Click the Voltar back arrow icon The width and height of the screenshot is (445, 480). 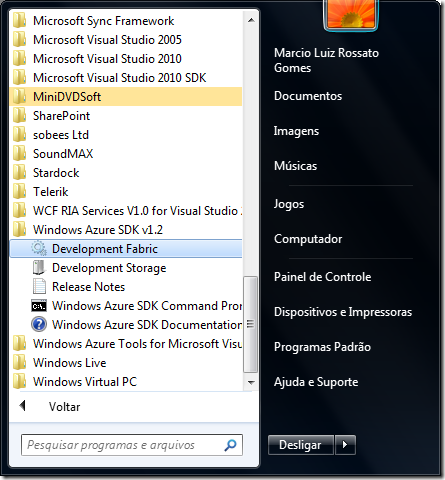click(x=23, y=406)
